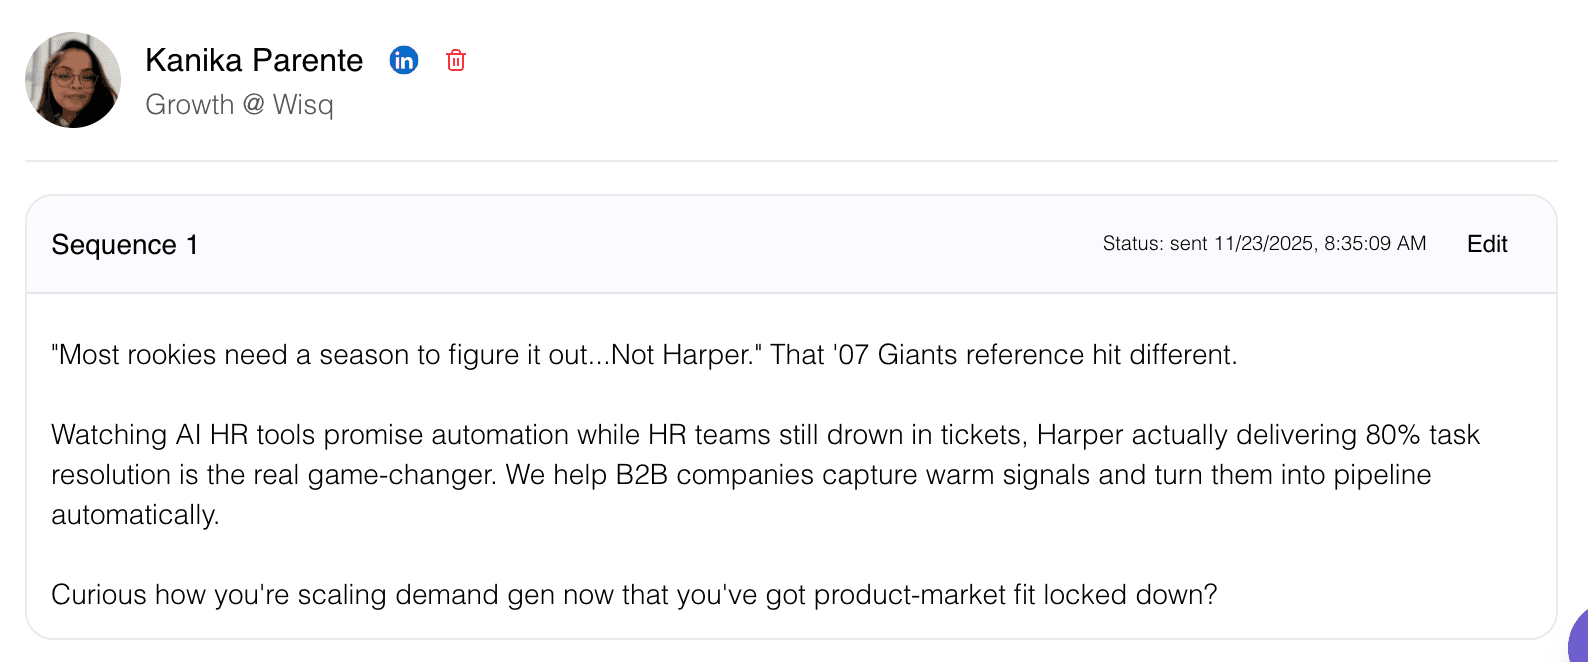Viewport: 1588px width, 662px height.
Task: Click the purple floating widget at bottom-right corner
Action: point(1579,640)
